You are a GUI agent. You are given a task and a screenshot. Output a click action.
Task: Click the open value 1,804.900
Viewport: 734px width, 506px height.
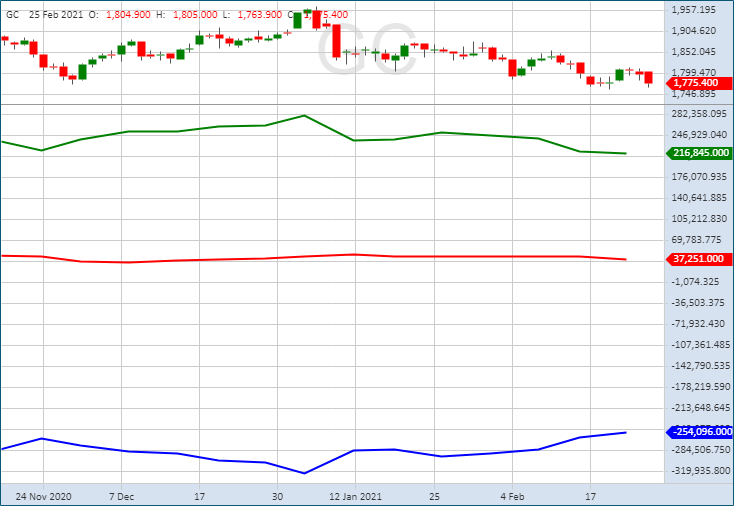click(128, 15)
